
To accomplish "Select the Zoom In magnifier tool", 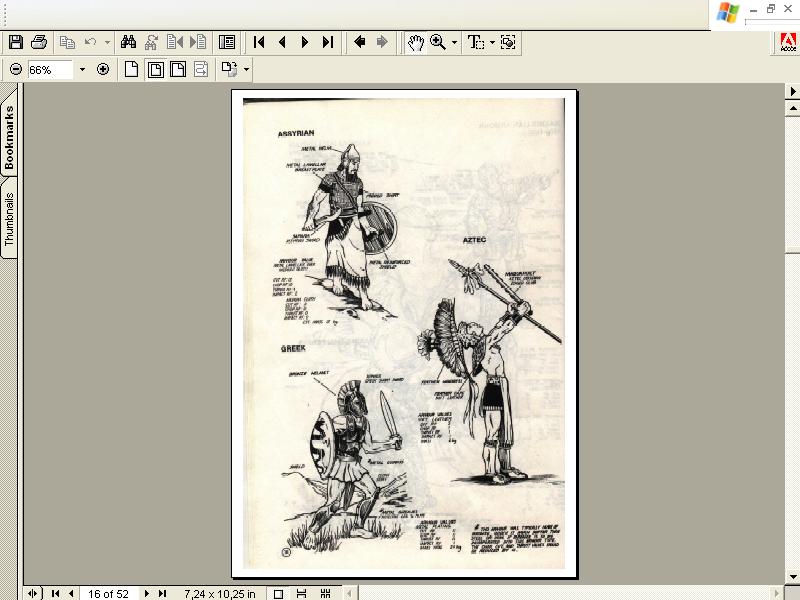I will pos(438,42).
